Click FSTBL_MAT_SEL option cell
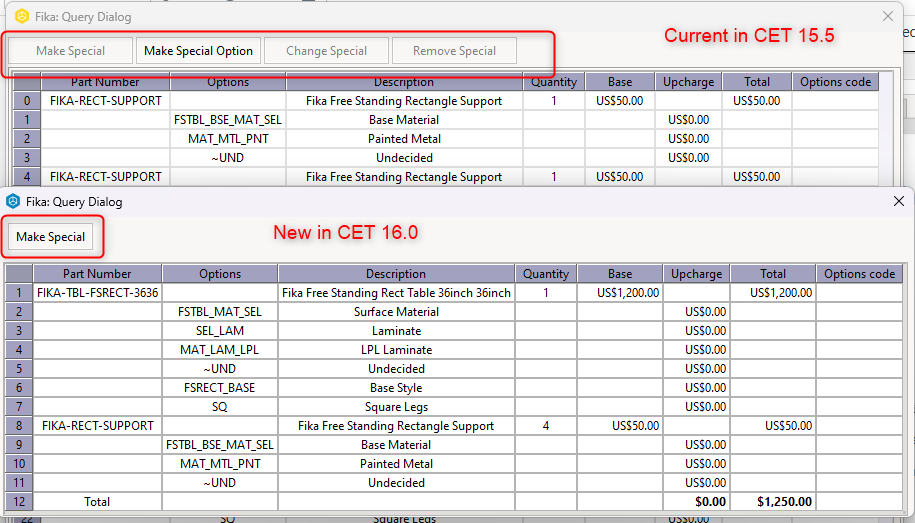 pos(220,312)
